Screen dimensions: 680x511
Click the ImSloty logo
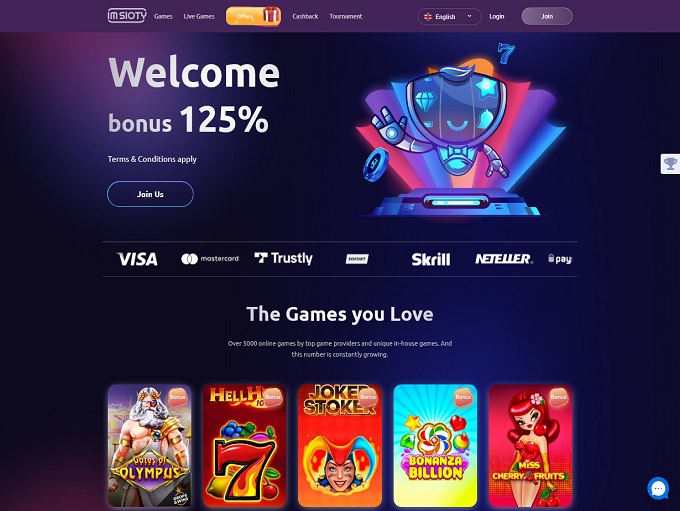point(127,16)
